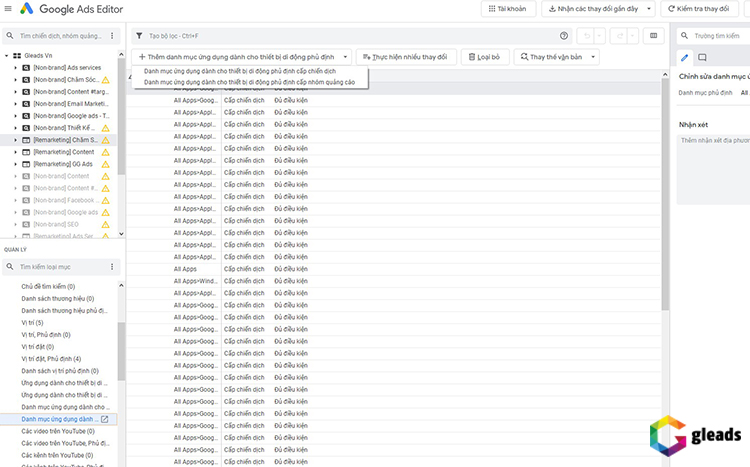Viewport: 750px width, 467px height.
Task: Open the comments speech bubble tab
Action: (x=703, y=57)
